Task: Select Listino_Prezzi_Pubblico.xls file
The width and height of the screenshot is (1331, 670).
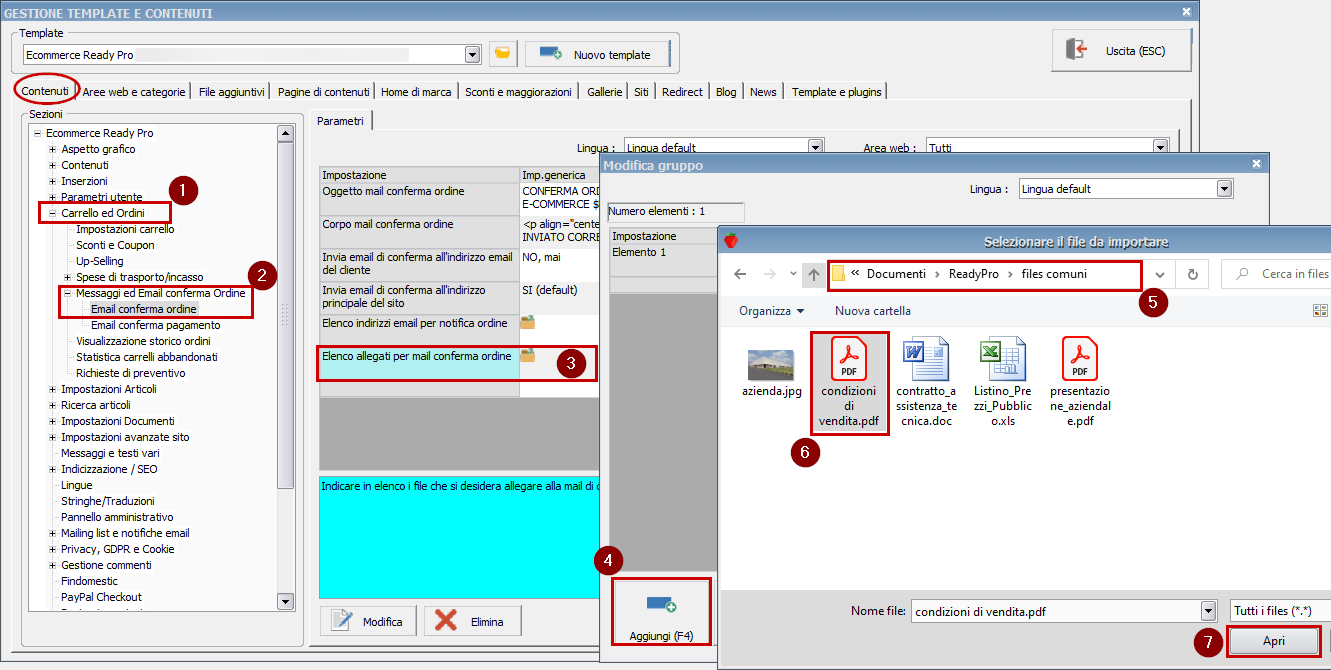Action: tap(1003, 382)
